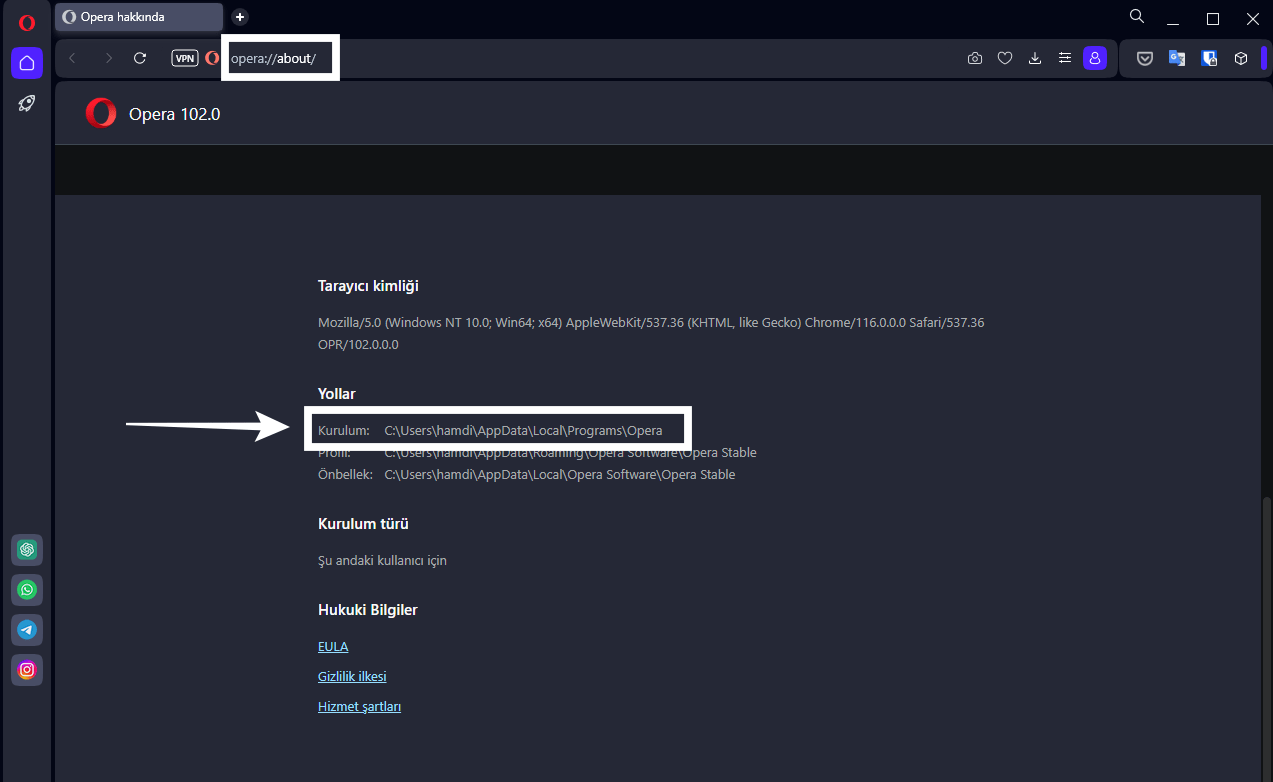Click 'Şu andaki kullanıcı için' text
This screenshot has height=782, width=1273.
(x=382, y=561)
